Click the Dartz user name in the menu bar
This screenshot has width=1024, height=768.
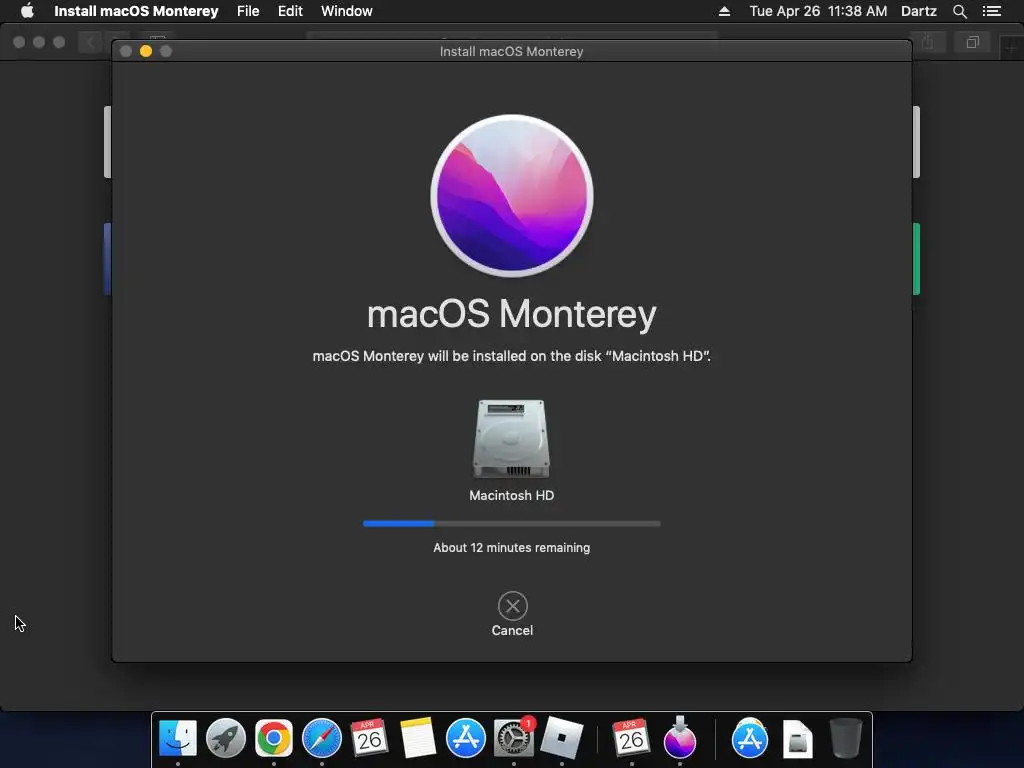click(x=918, y=11)
